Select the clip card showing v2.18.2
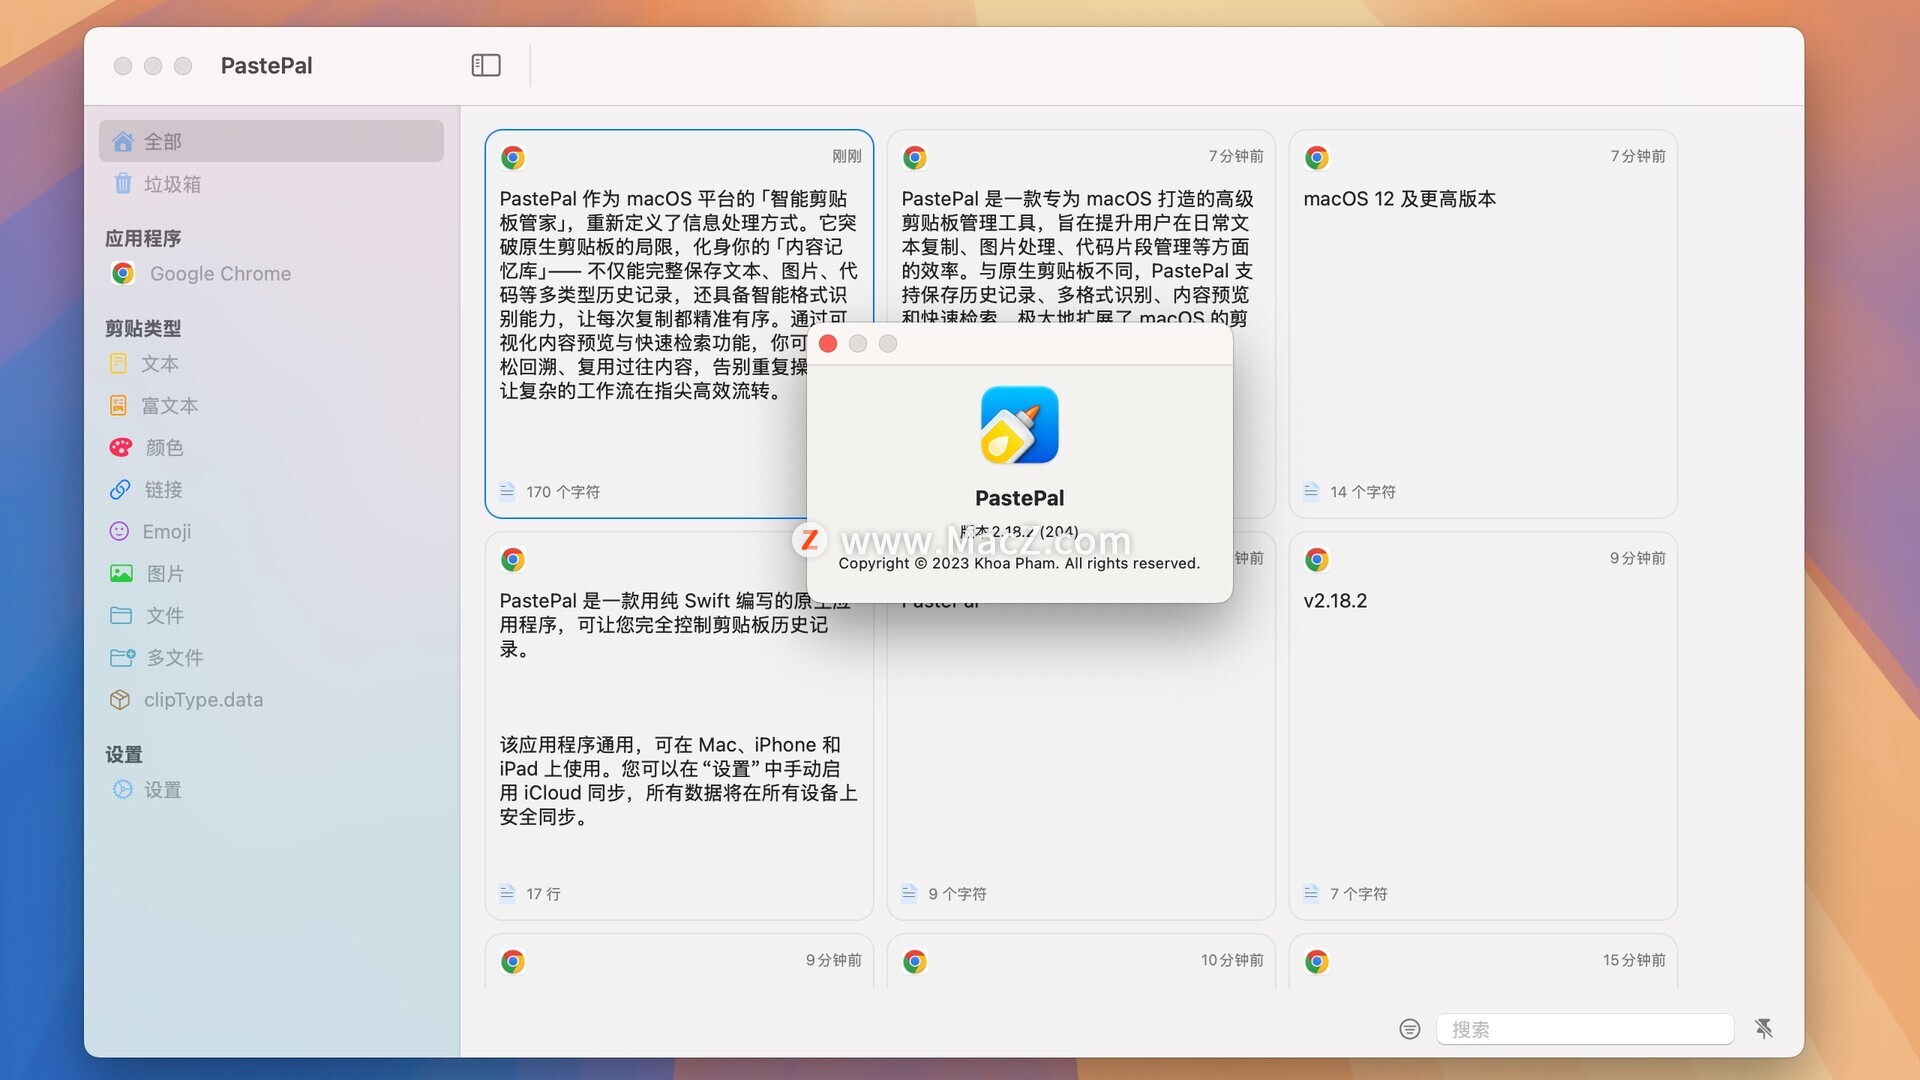1920x1080 pixels. pos(1483,726)
